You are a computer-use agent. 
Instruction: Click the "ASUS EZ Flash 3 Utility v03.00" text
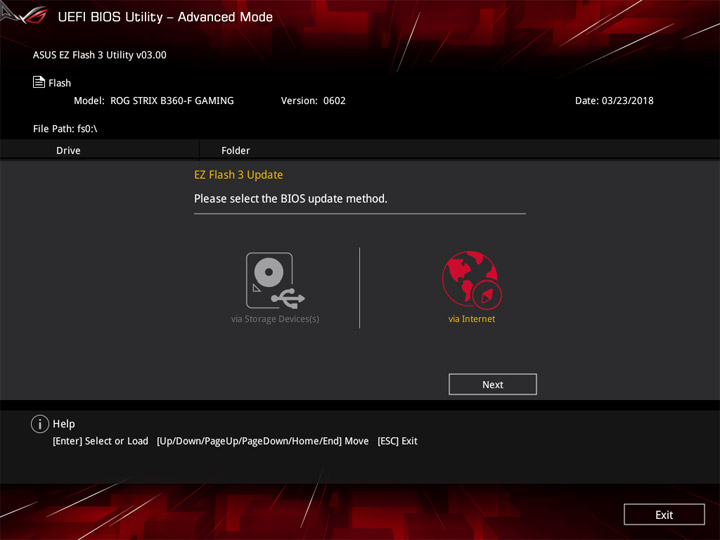tap(99, 55)
